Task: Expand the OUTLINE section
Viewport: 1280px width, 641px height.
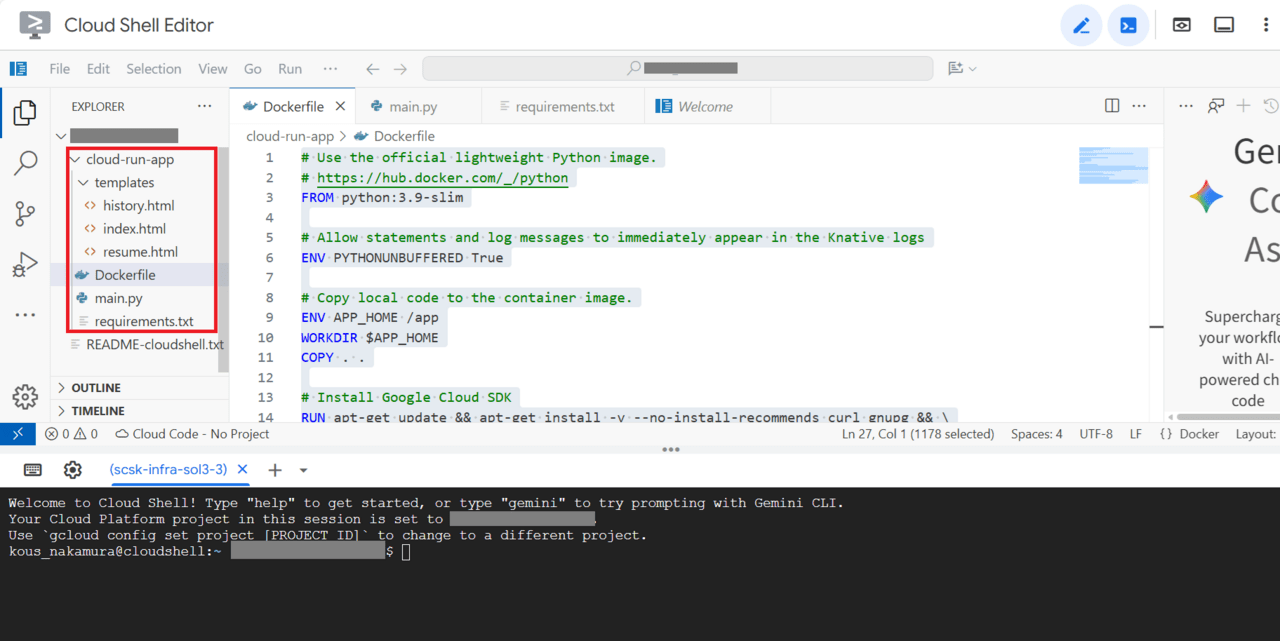Action: pyautogui.click(x=96, y=388)
